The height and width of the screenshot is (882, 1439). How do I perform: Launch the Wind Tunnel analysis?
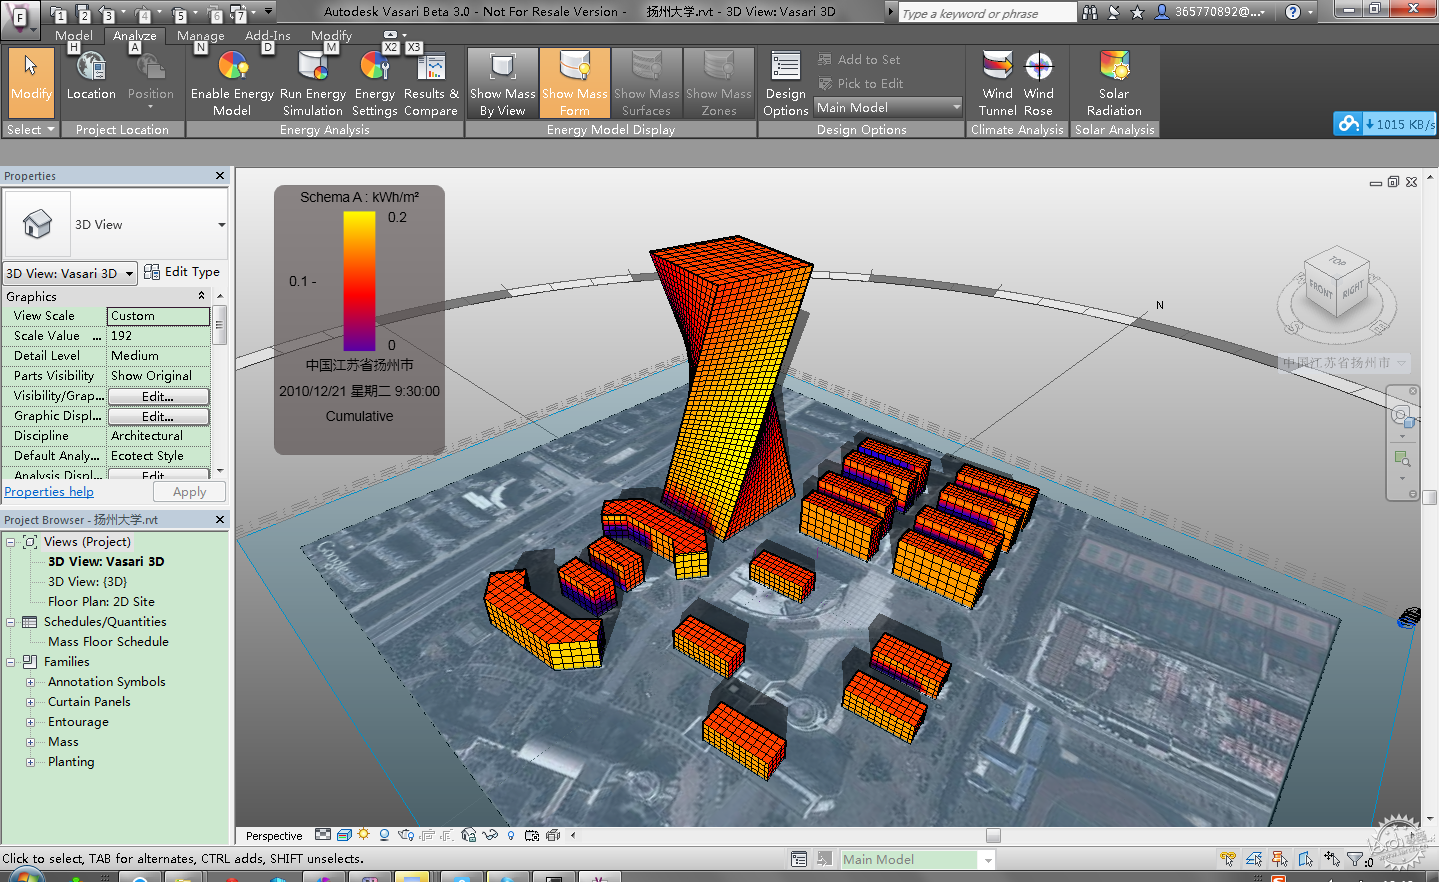coord(998,83)
